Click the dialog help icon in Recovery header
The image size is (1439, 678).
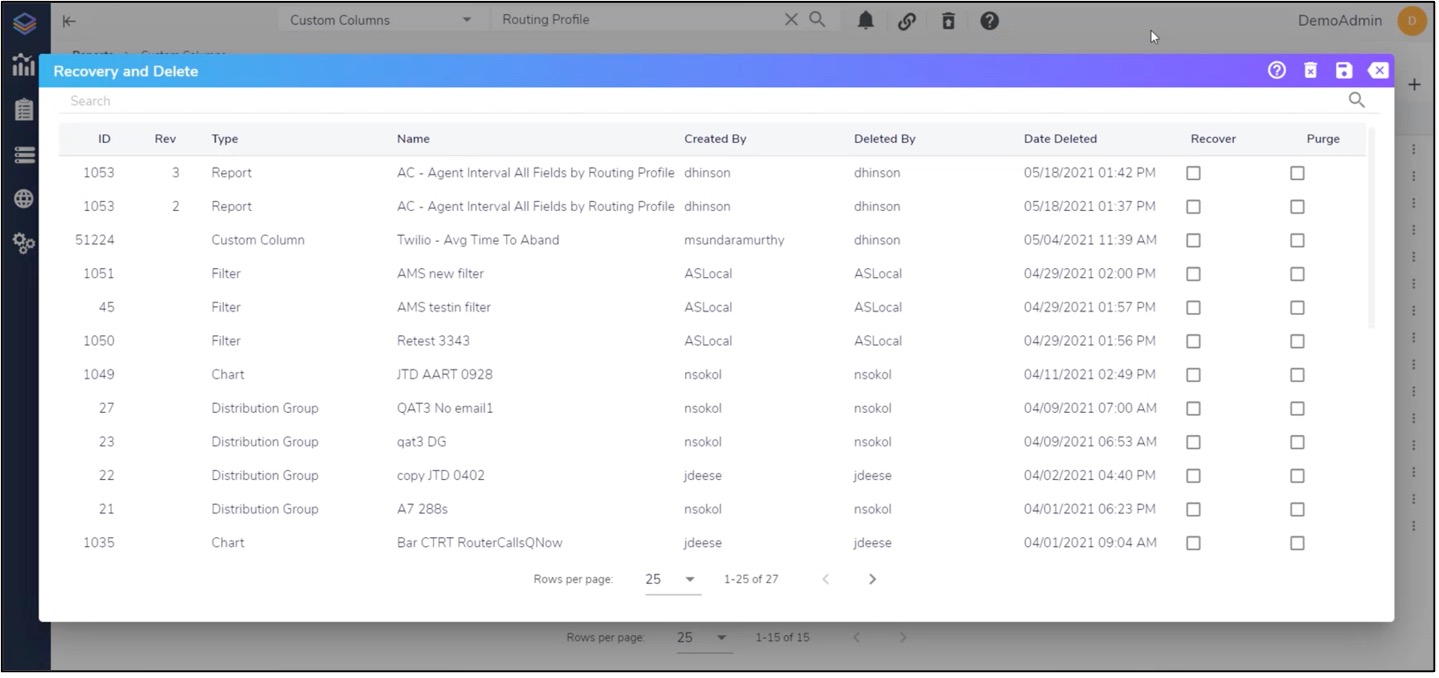[1276, 71]
